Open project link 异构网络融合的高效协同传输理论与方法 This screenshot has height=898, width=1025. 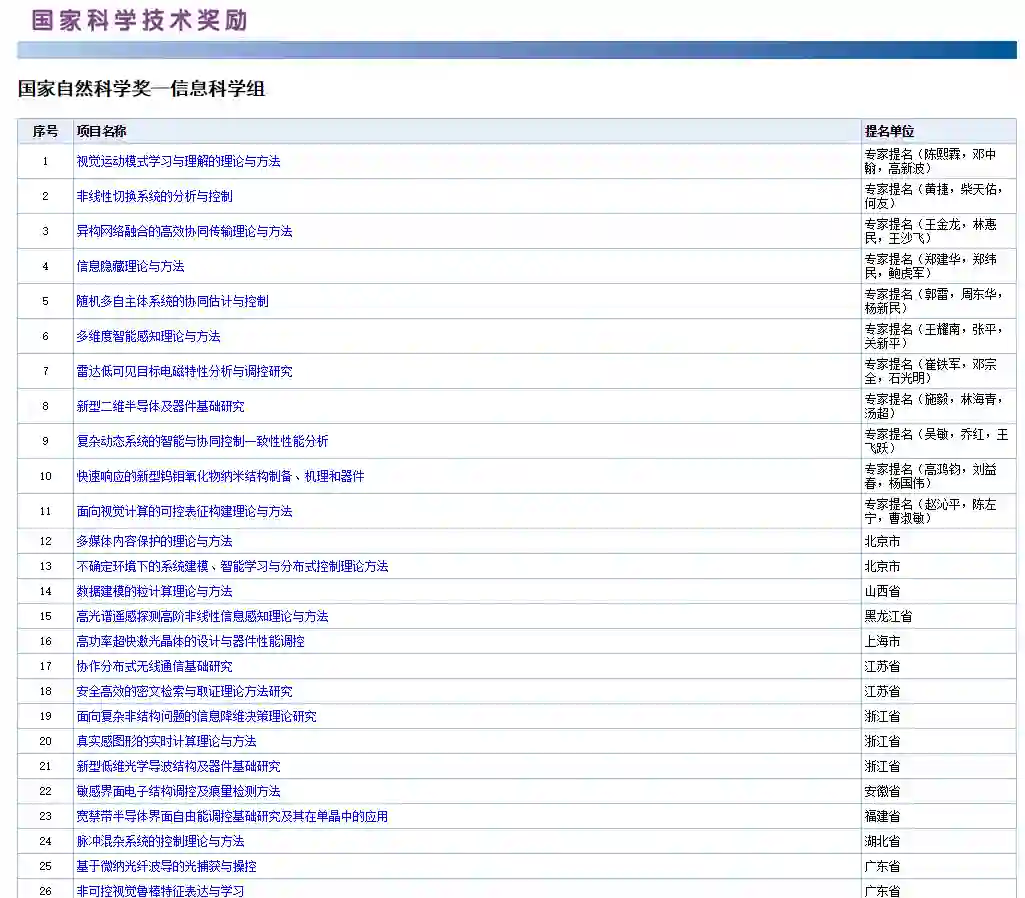pos(184,231)
